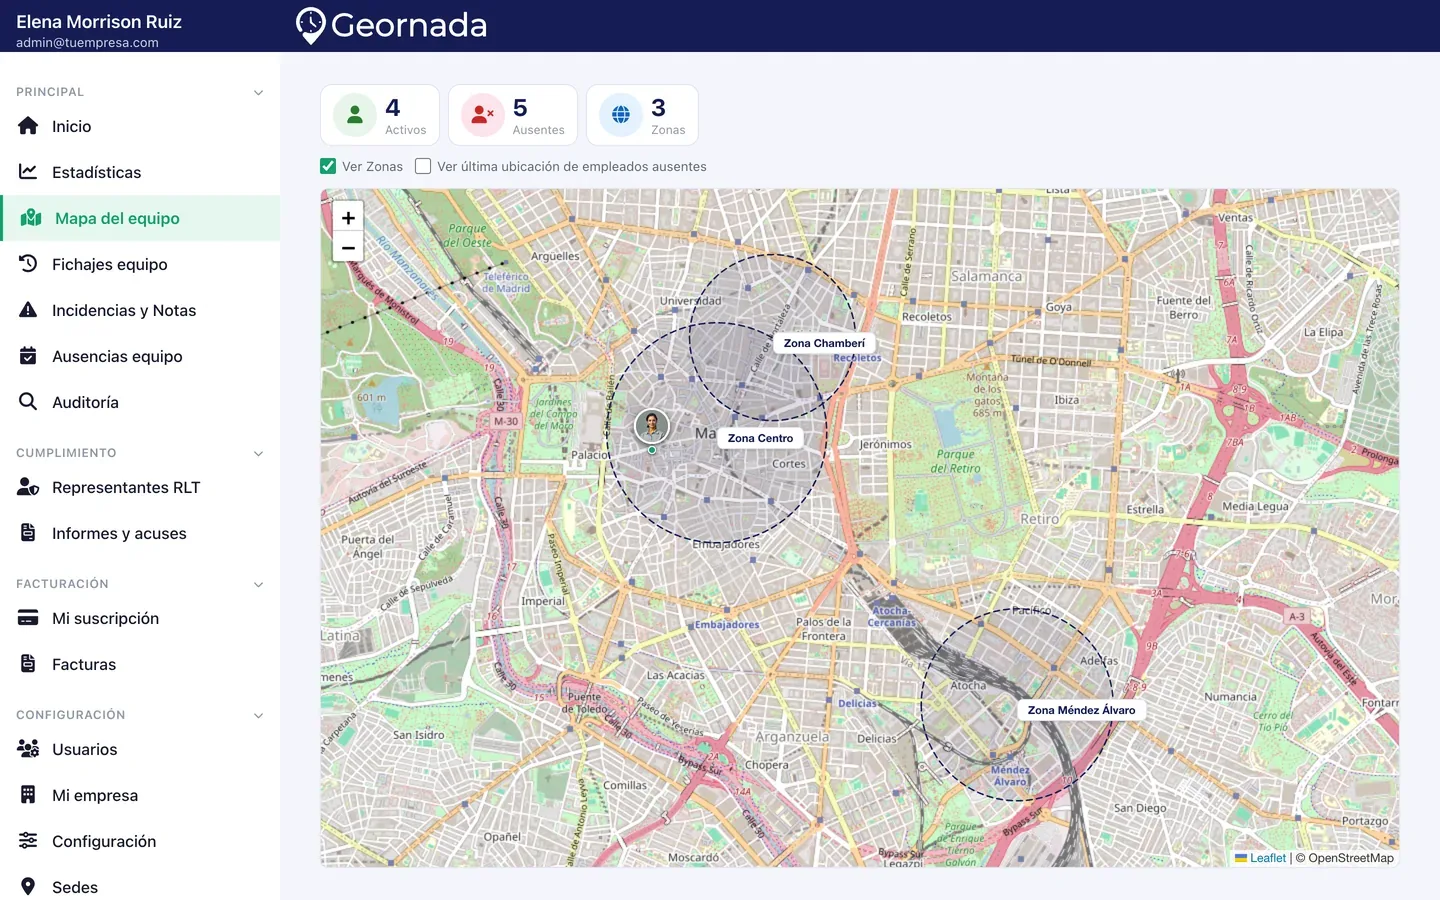Zoom in on the map
This screenshot has width=1440, height=900.
[348, 217]
